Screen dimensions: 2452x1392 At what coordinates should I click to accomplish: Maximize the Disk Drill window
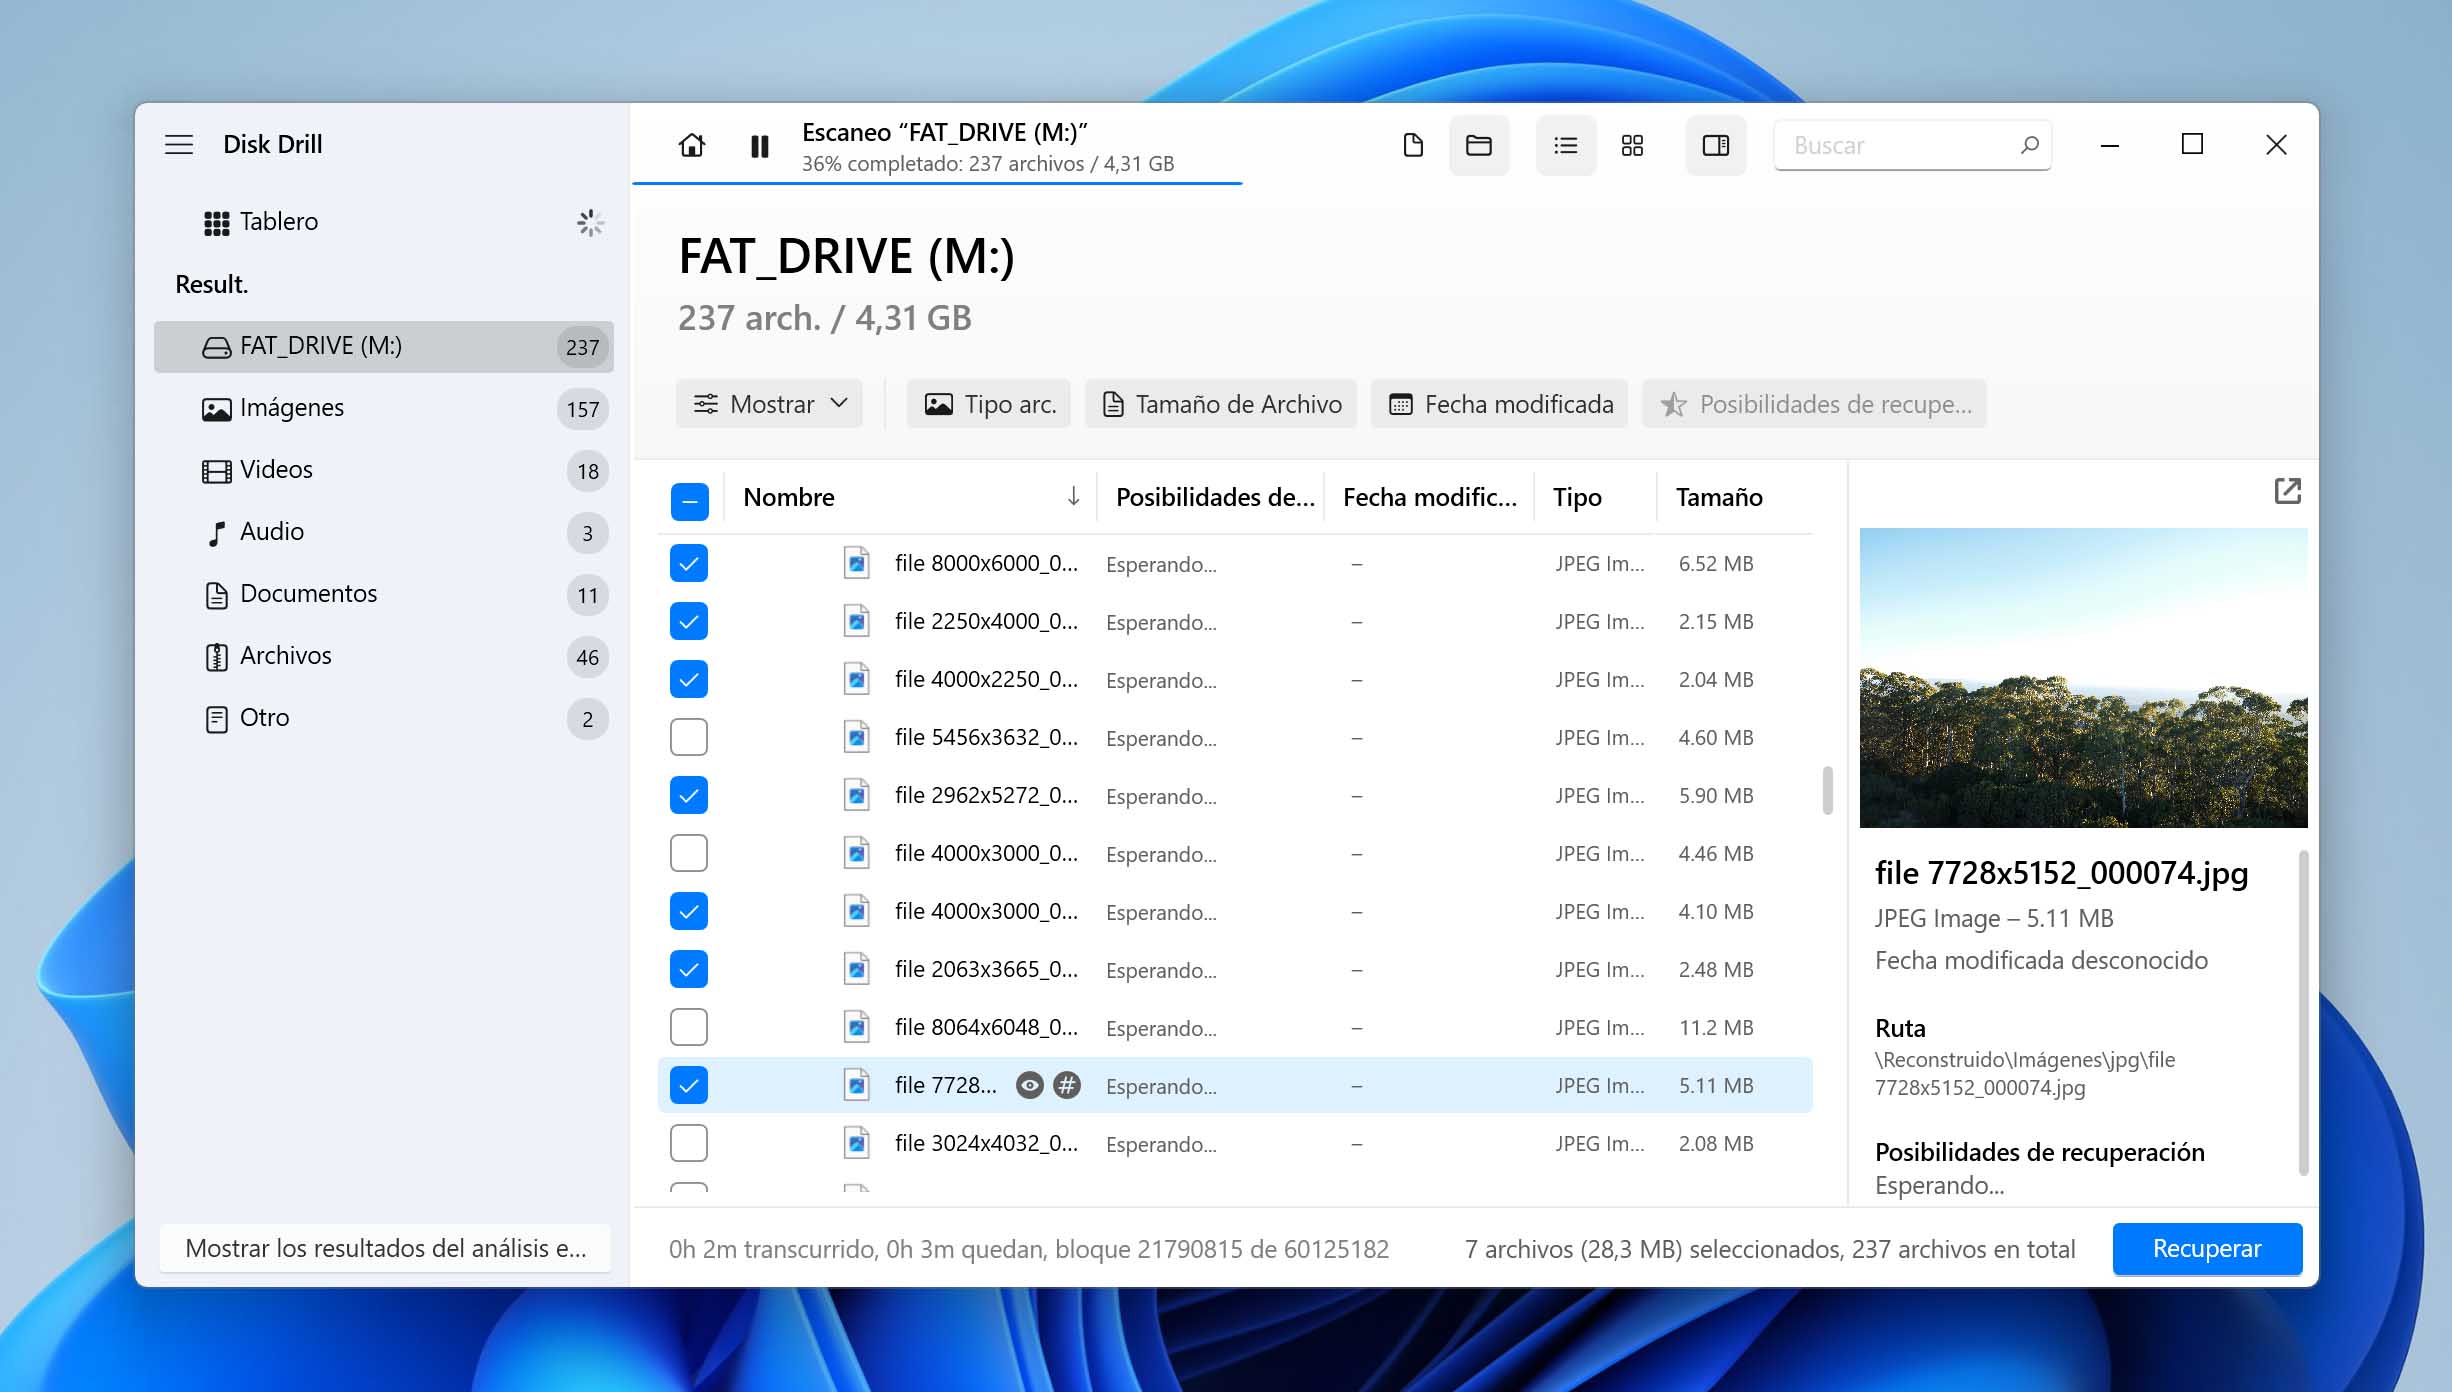click(2192, 145)
